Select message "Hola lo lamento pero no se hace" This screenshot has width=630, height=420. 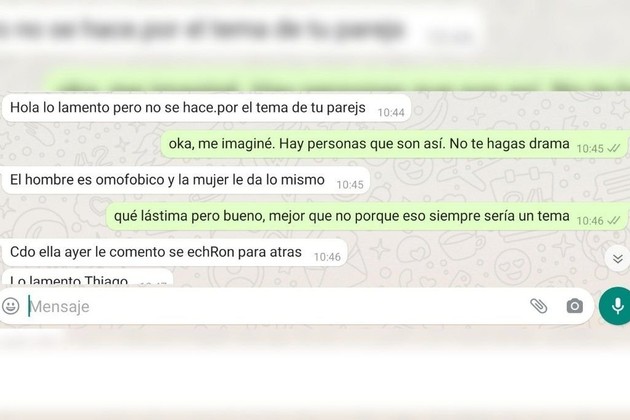pos(207,108)
